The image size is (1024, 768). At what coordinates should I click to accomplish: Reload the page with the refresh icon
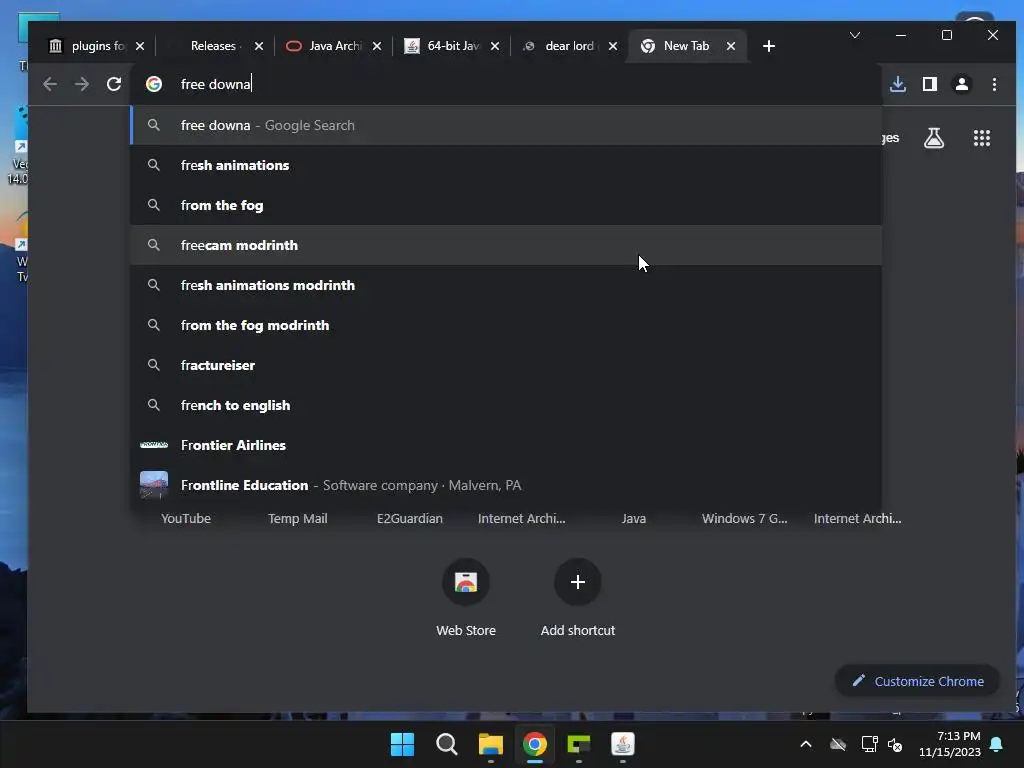[114, 84]
